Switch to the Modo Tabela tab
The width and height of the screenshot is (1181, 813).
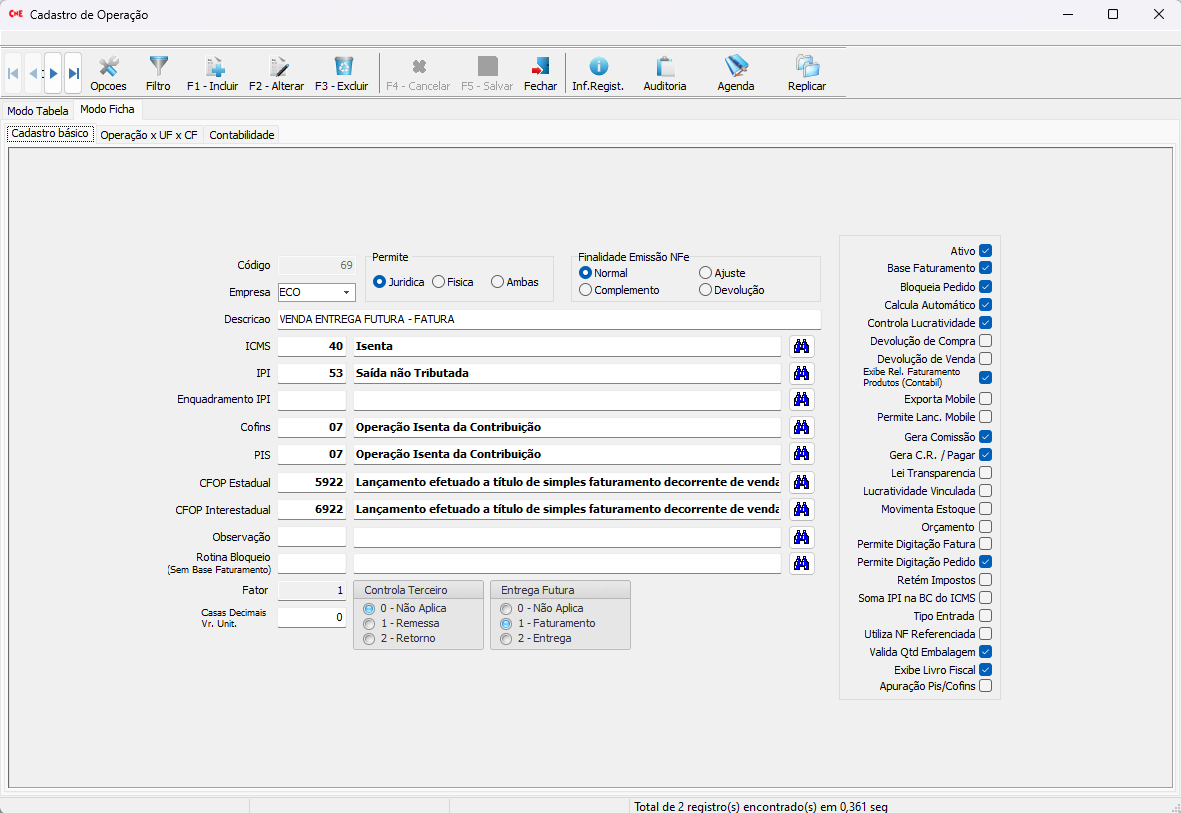coord(38,110)
